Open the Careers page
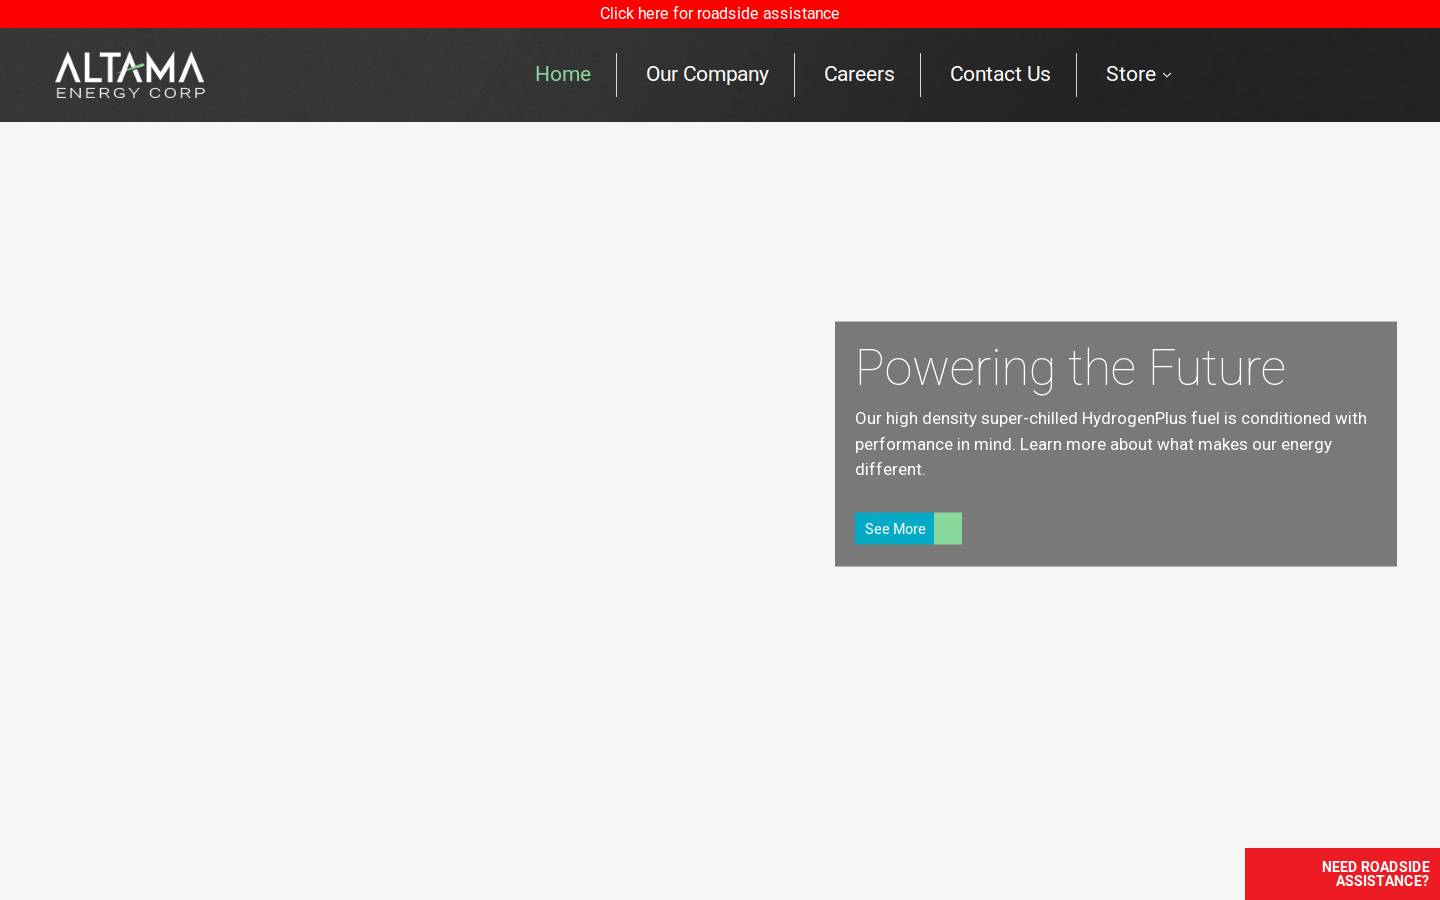This screenshot has height=900, width=1440. (859, 74)
